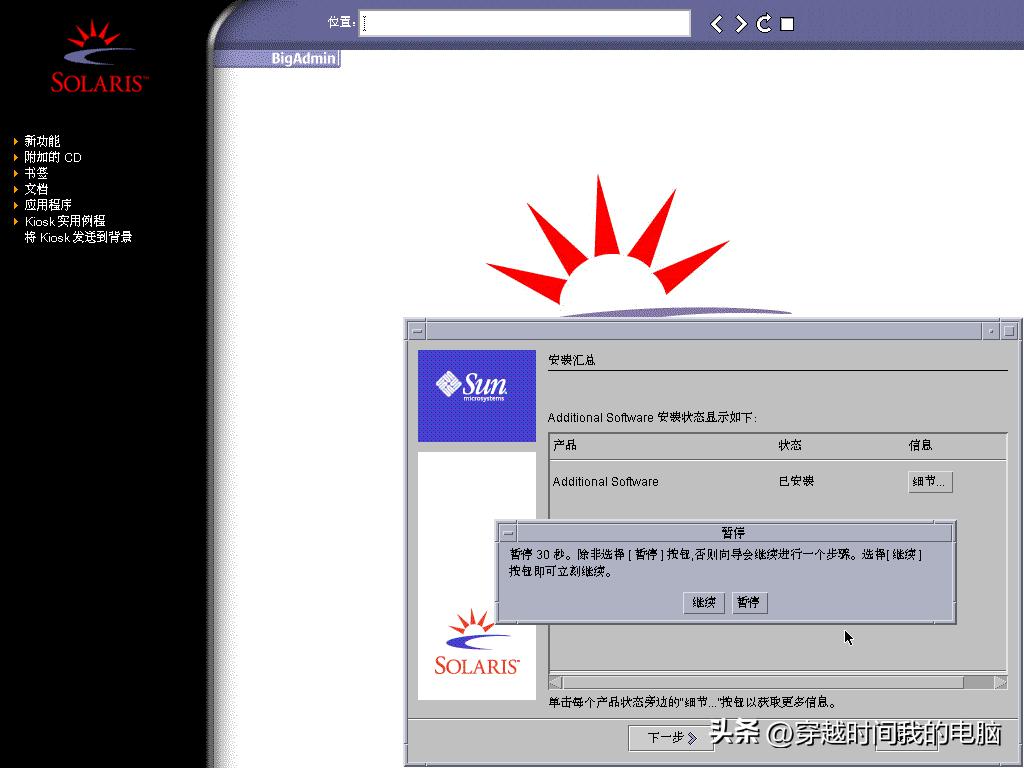Click the 细节... button for Additional Software
Screen dimensions: 1024x768
[x=930, y=482]
